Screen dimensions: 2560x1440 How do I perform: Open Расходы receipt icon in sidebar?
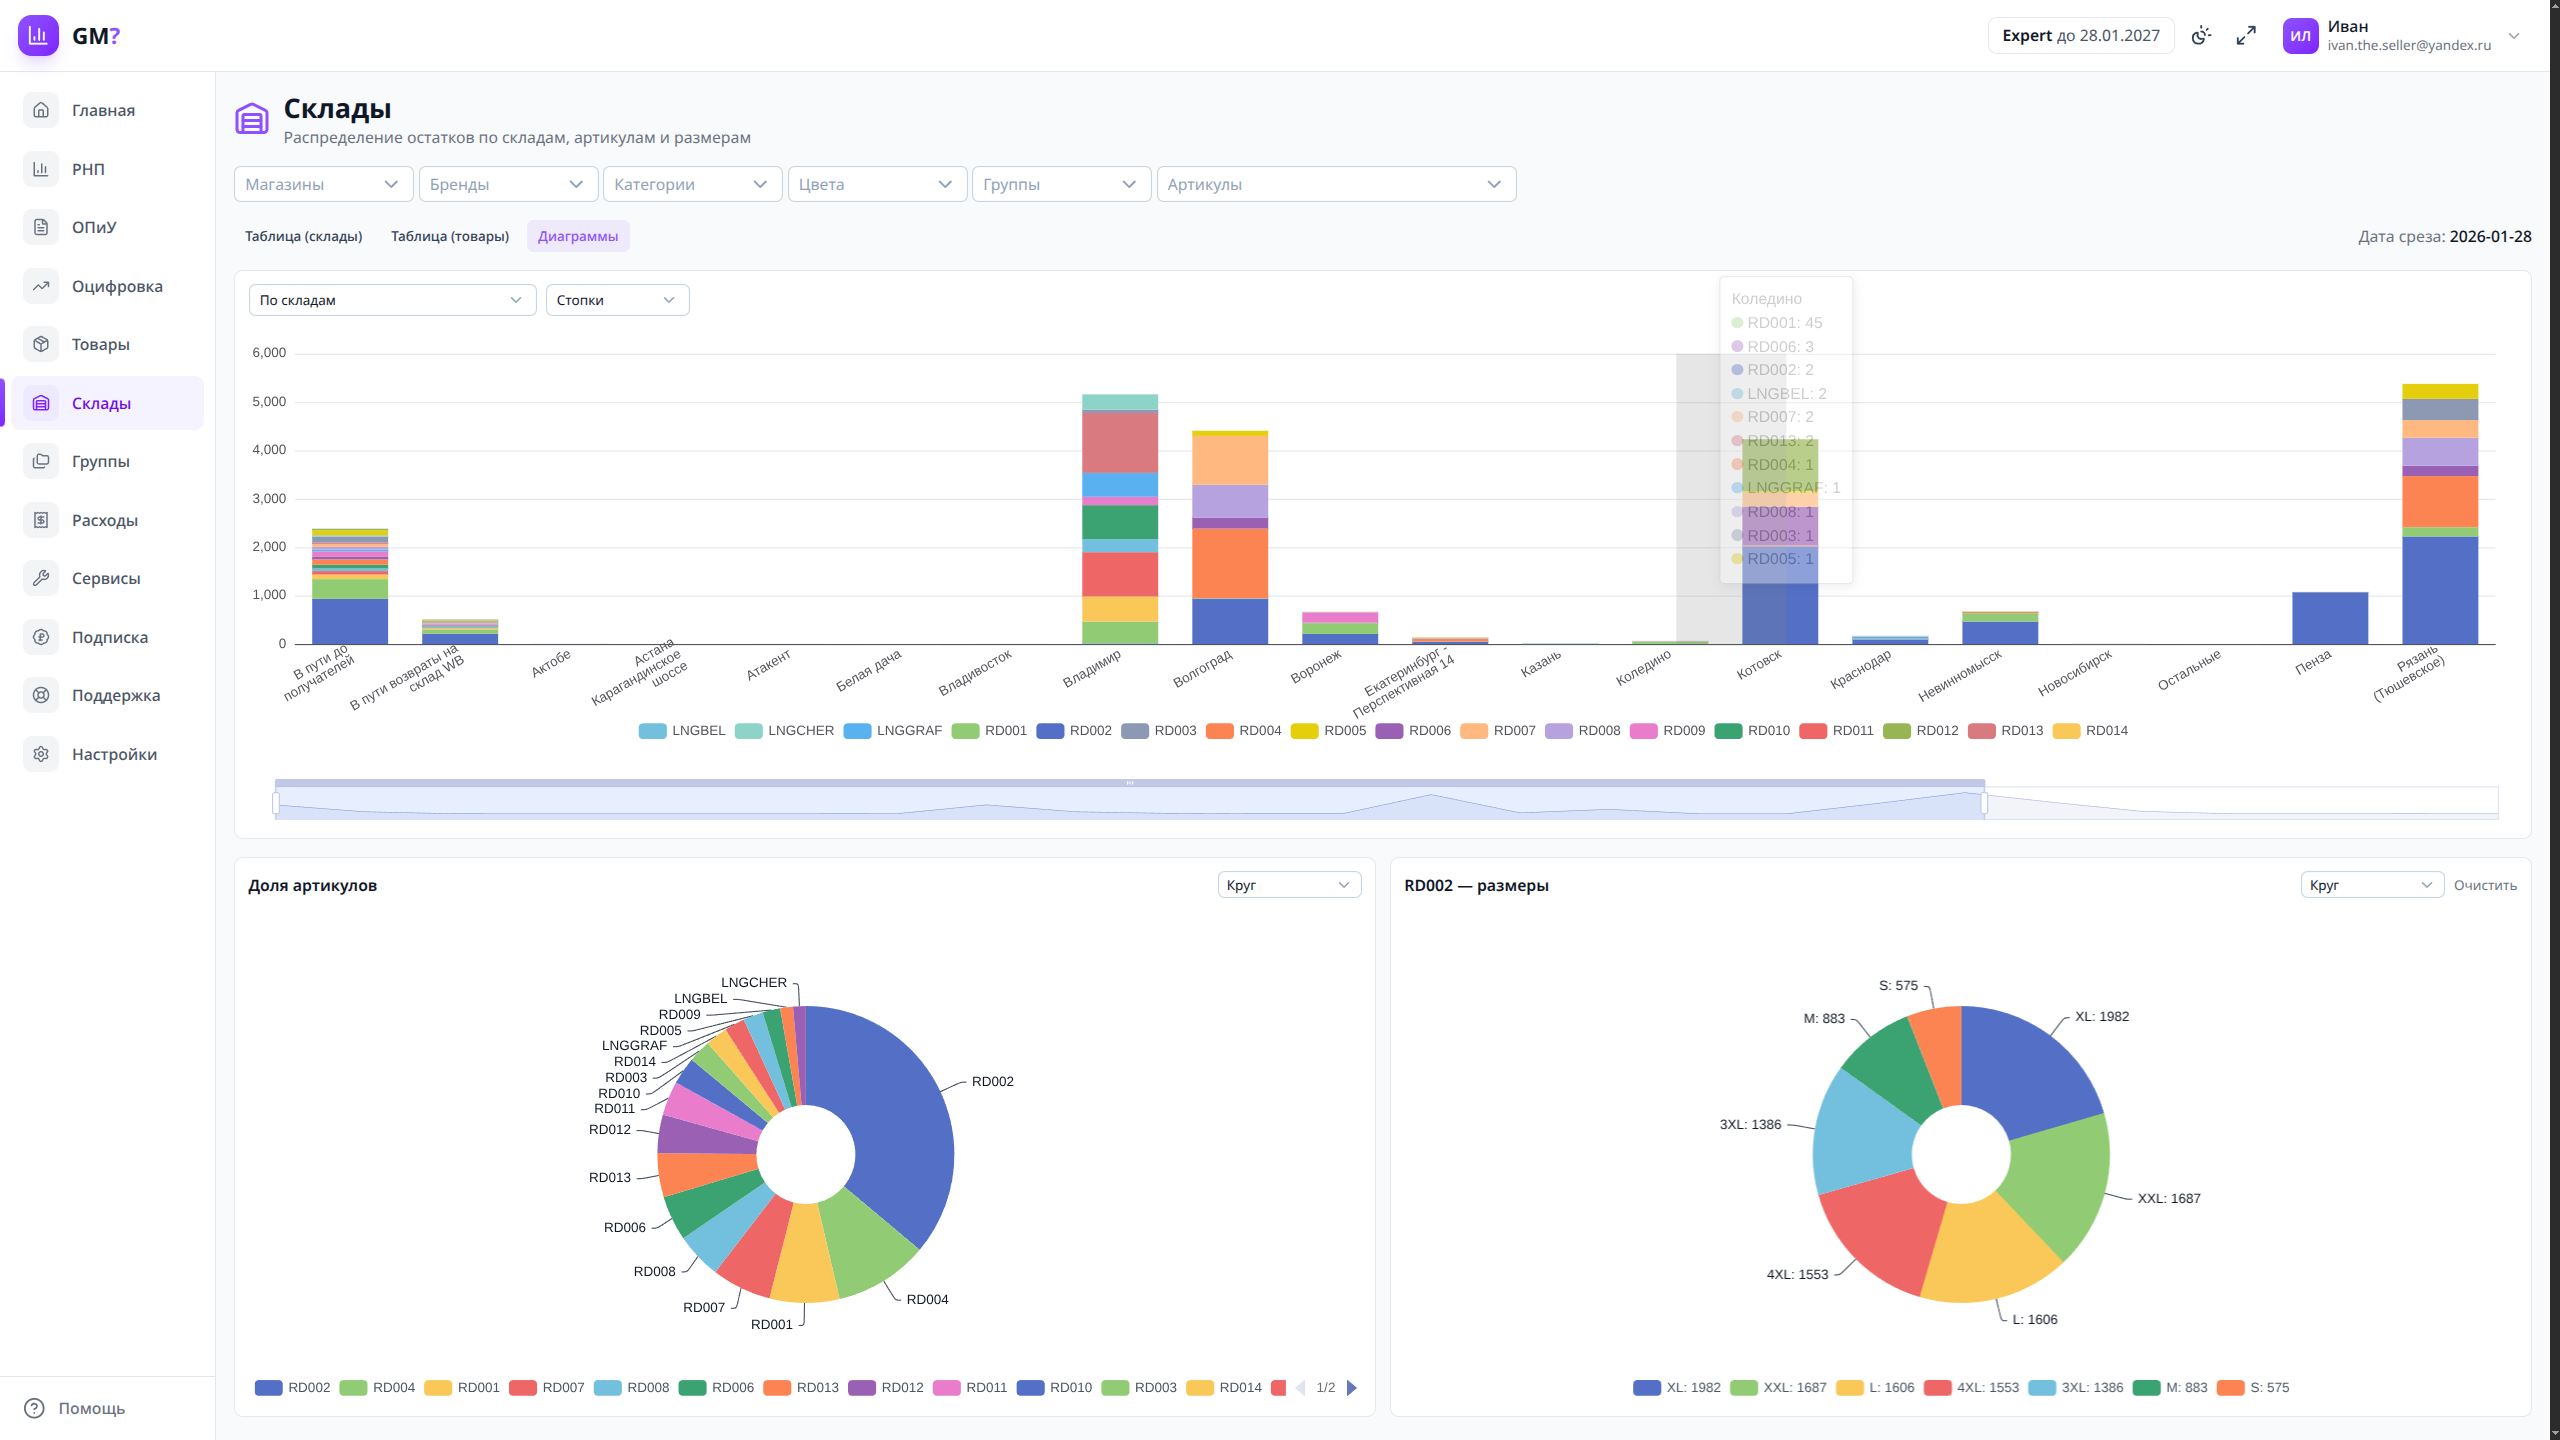[41, 520]
